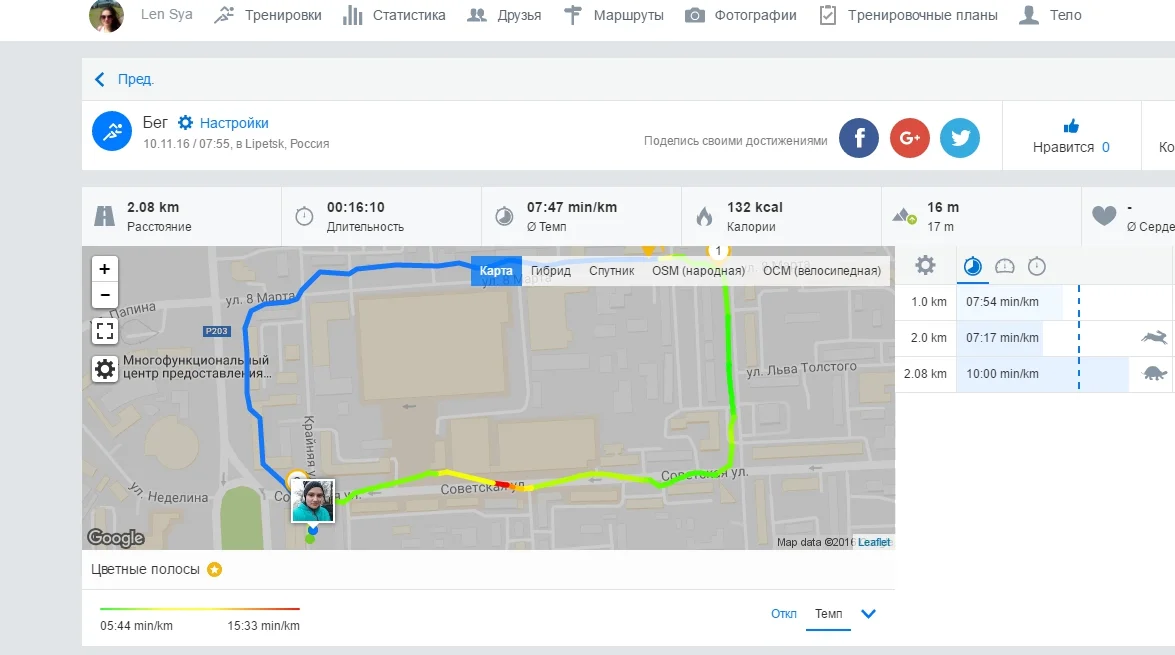Open the Статистика menu item
The height and width of the screenshot is (655, 1175).
click(x=393, y=15)
